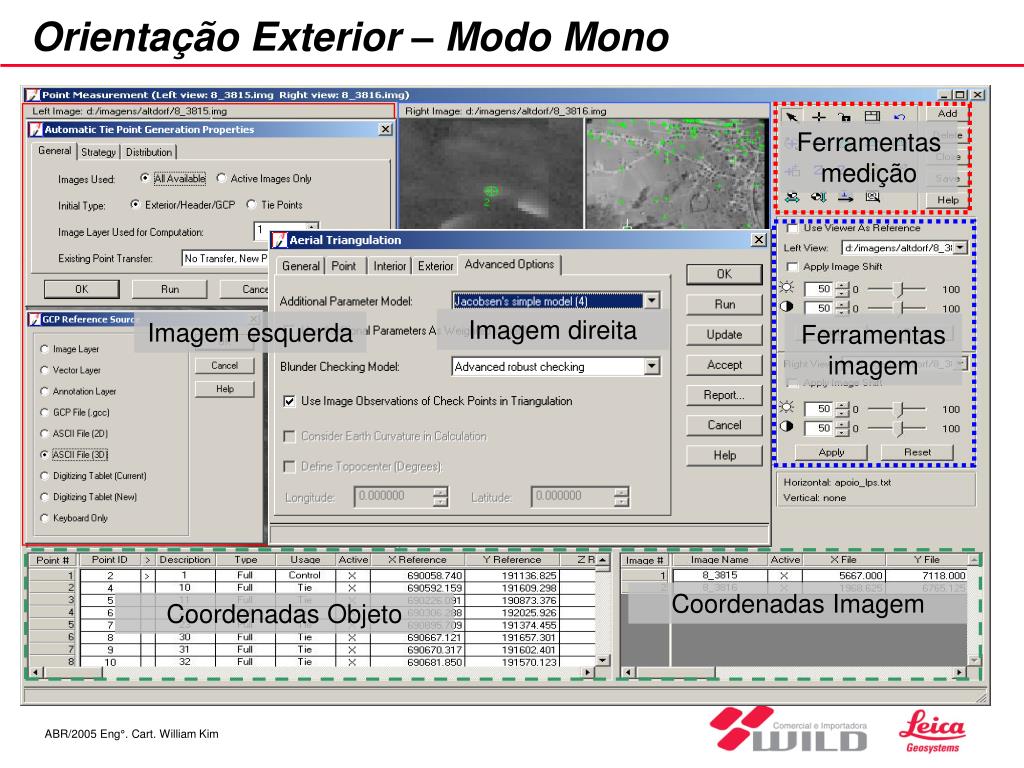Viewport: 1024px width, 768px height.
Task: Click the X Reference column header
Action: click(x=417, y=560)
